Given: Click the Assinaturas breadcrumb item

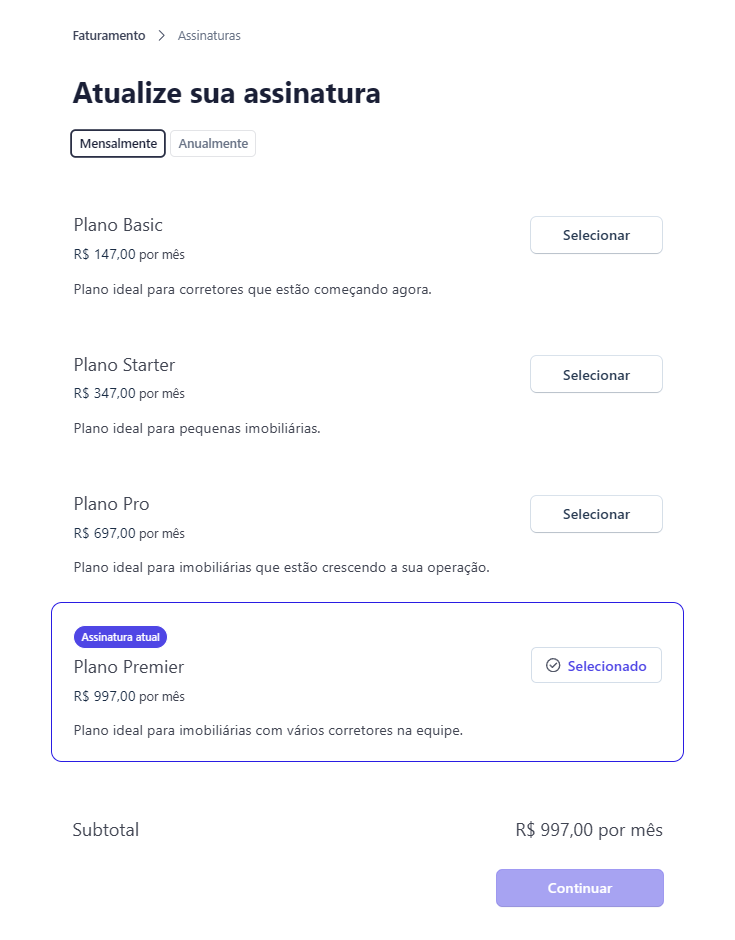Looking at the screenshot, I should coord(209,36).
